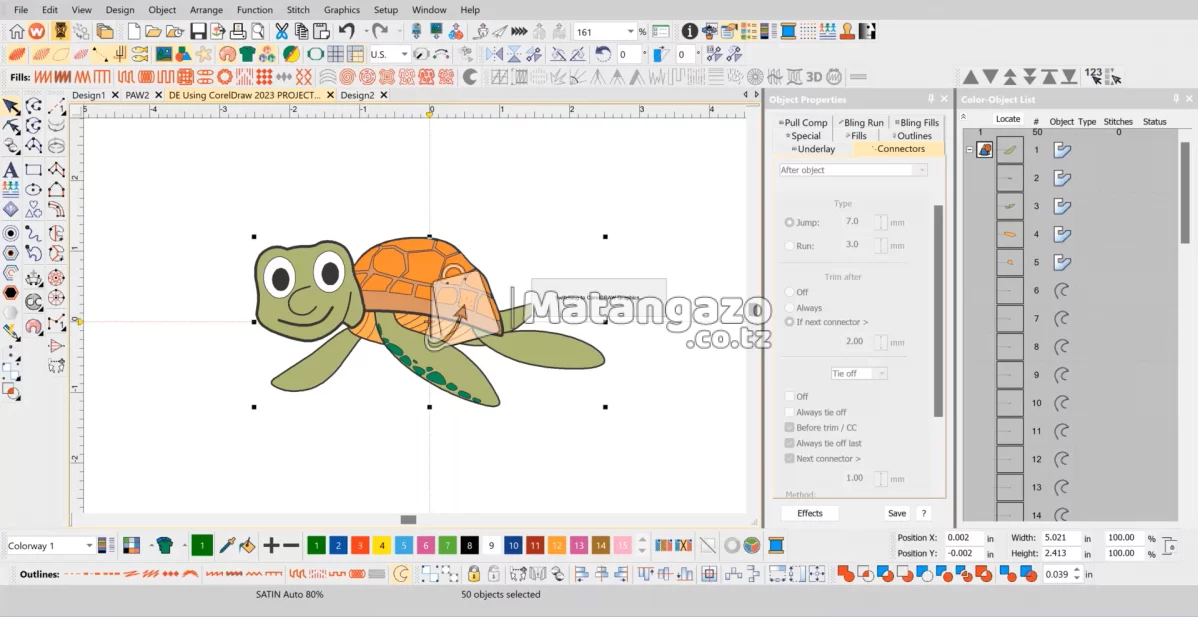
Task: Open the Print document icon
Action: [x=237, y=30]
